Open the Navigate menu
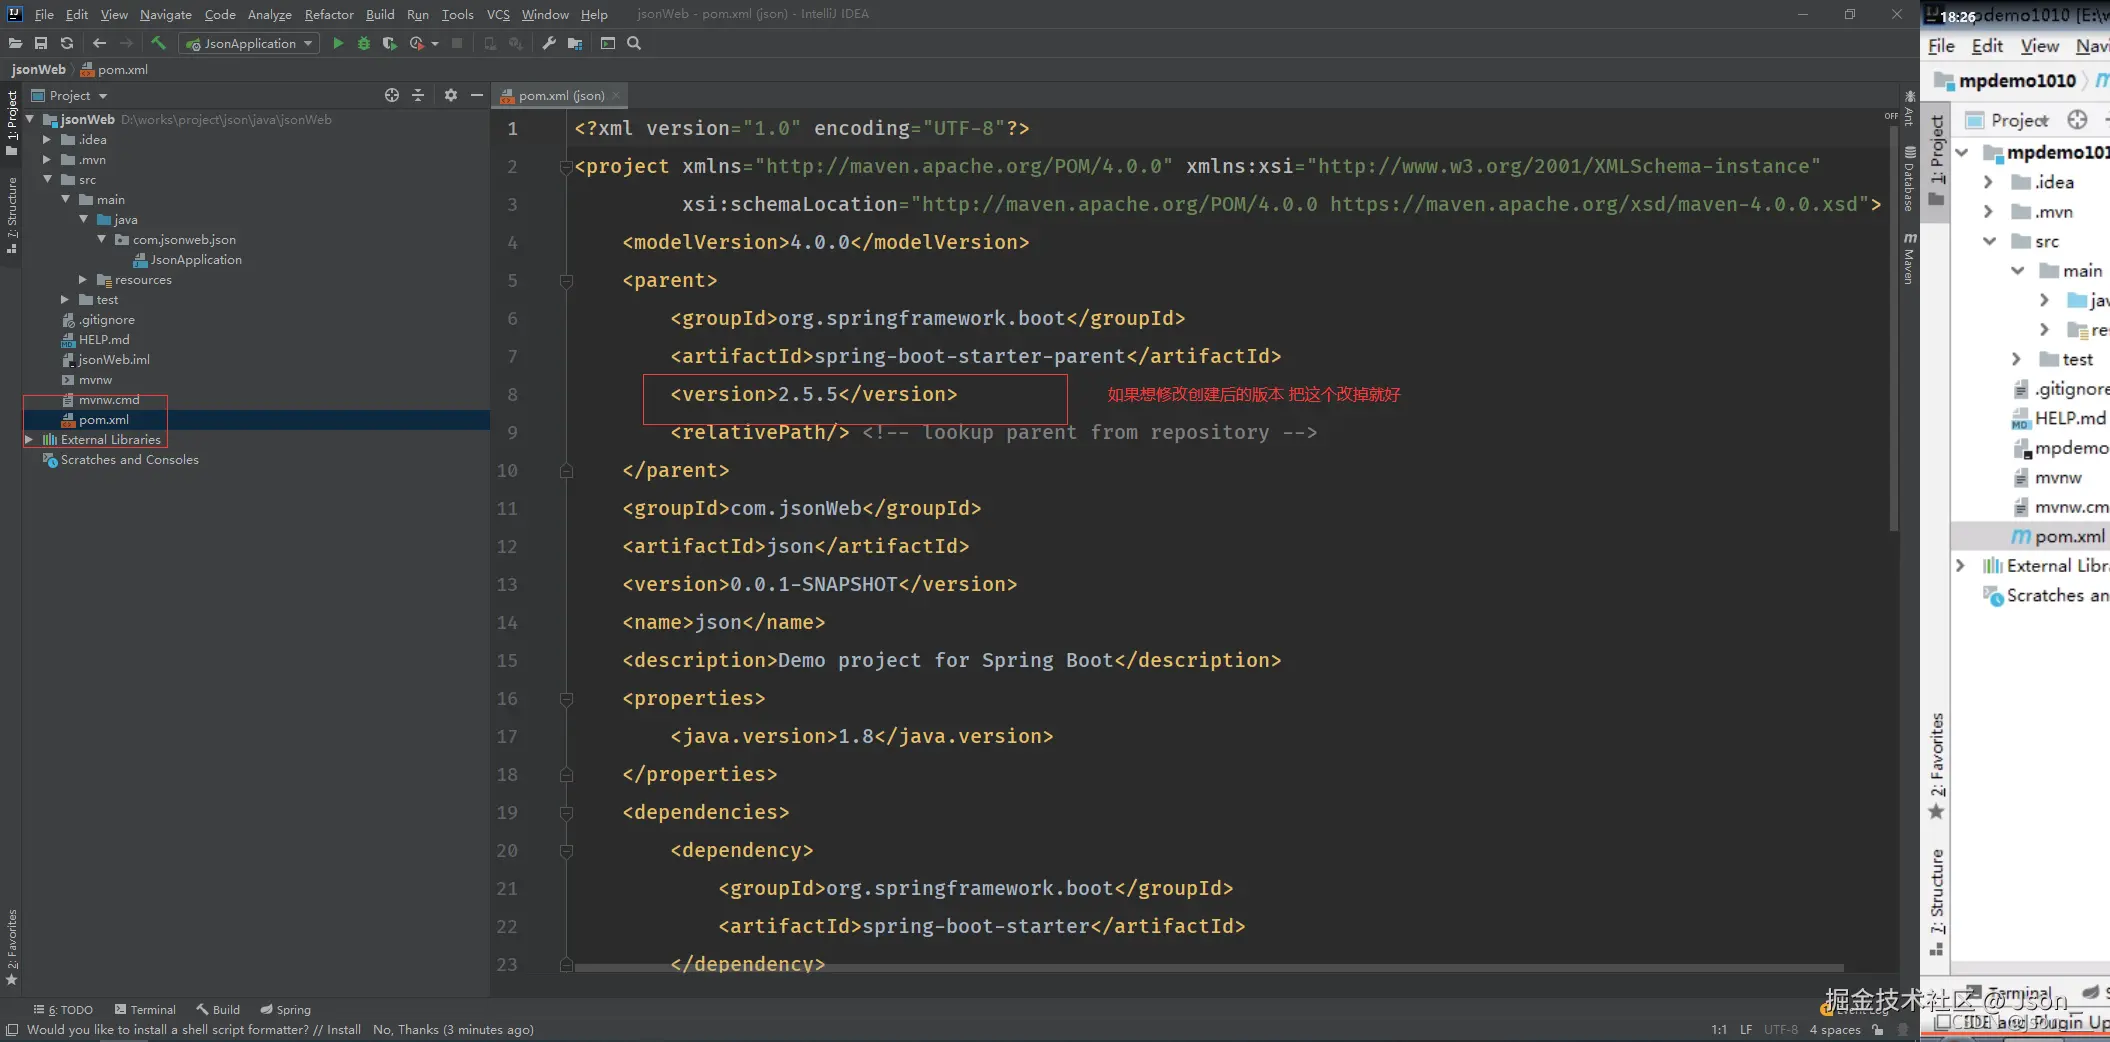 [165, 14]
